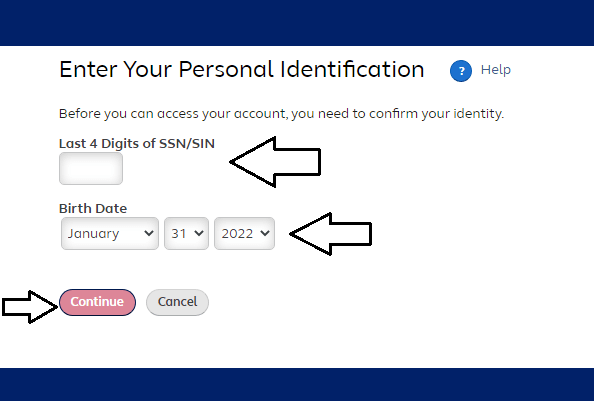Click the dark blue footer bar
594x401 pixels.
point(297,384)
